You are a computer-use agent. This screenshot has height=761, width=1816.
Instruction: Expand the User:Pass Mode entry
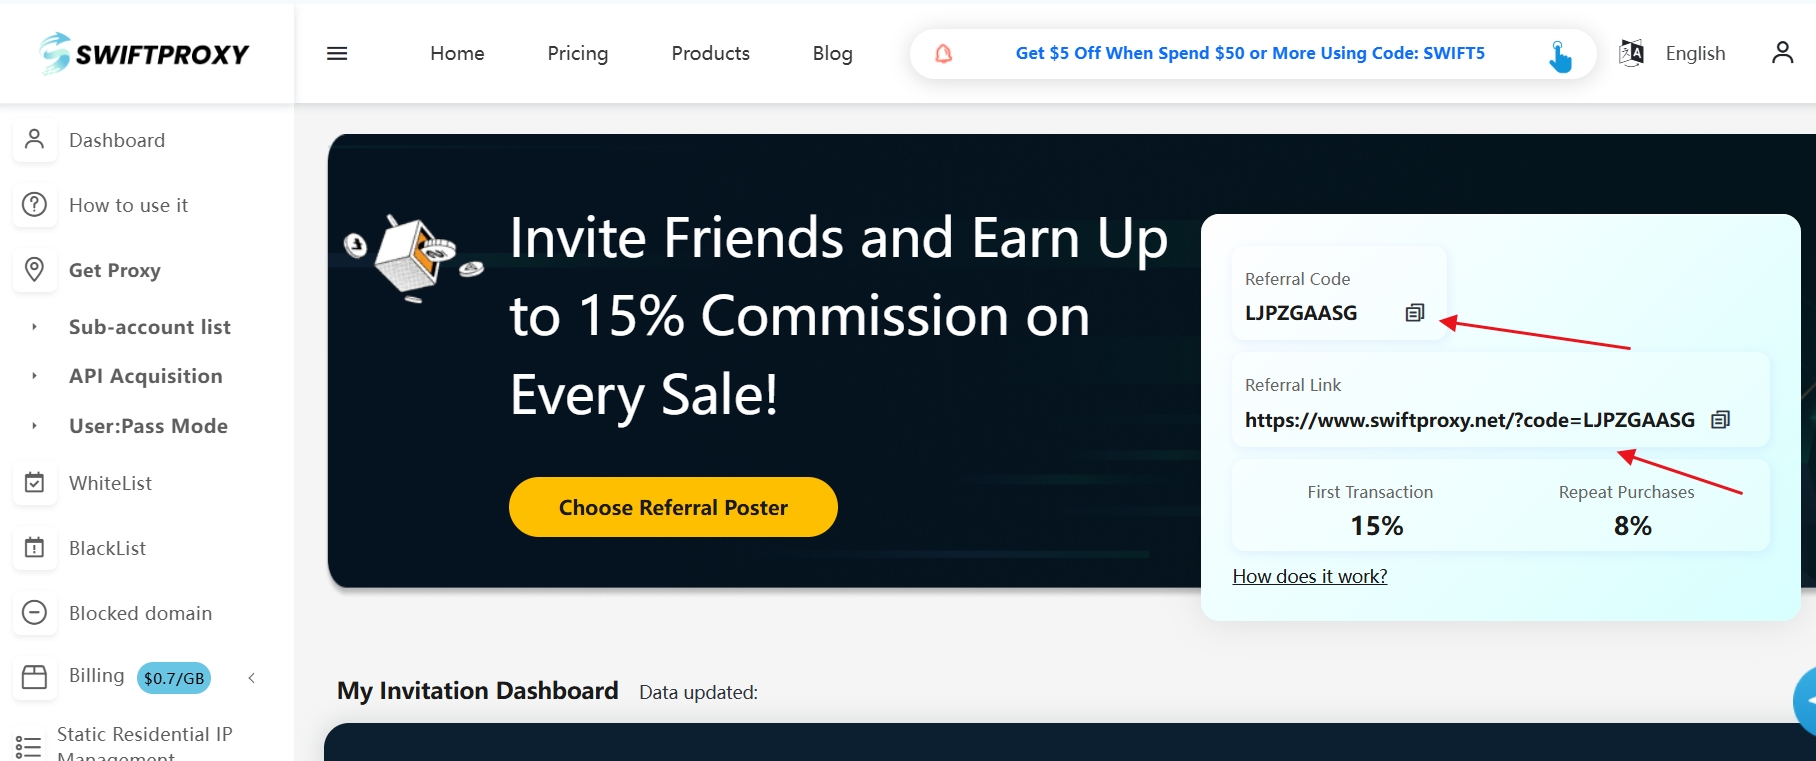coord(148,426)
